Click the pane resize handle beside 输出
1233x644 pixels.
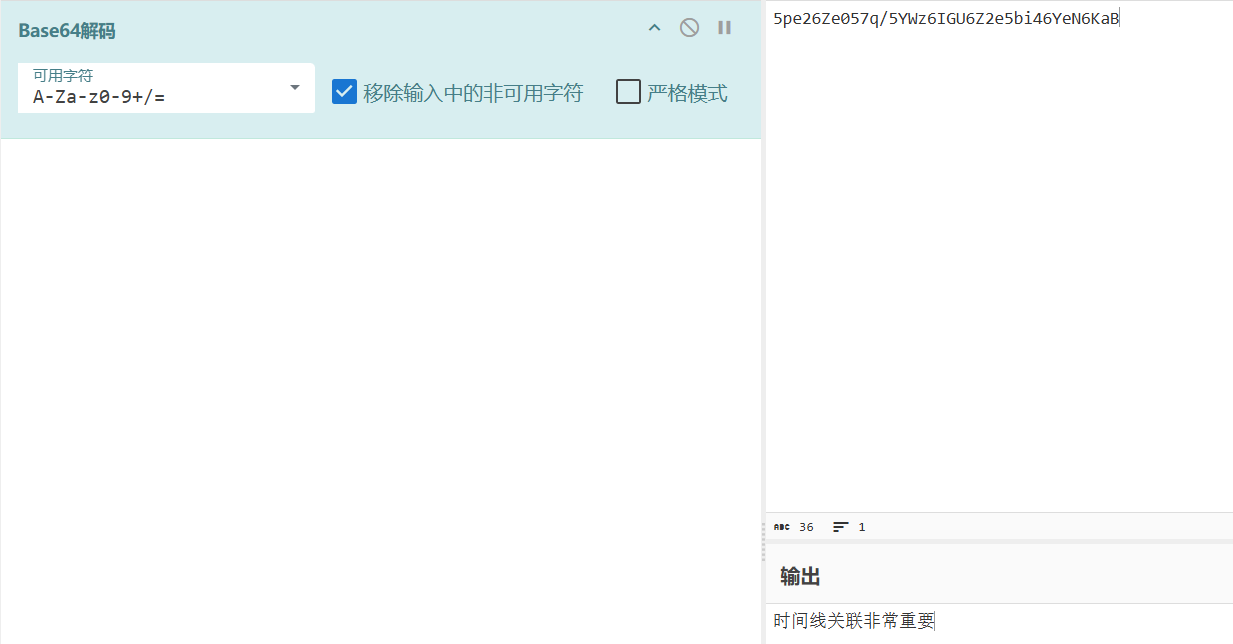(763, 544)
